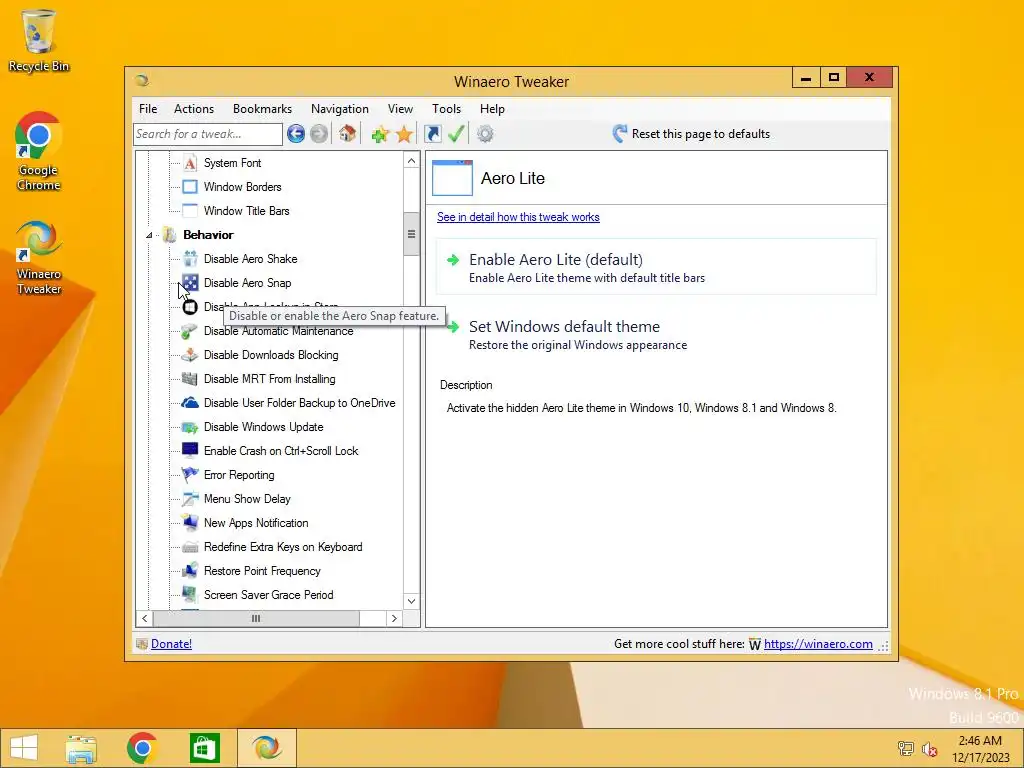Open the Donate! link
Viewport: 1024px width, 768px height.
click(171, 644)
